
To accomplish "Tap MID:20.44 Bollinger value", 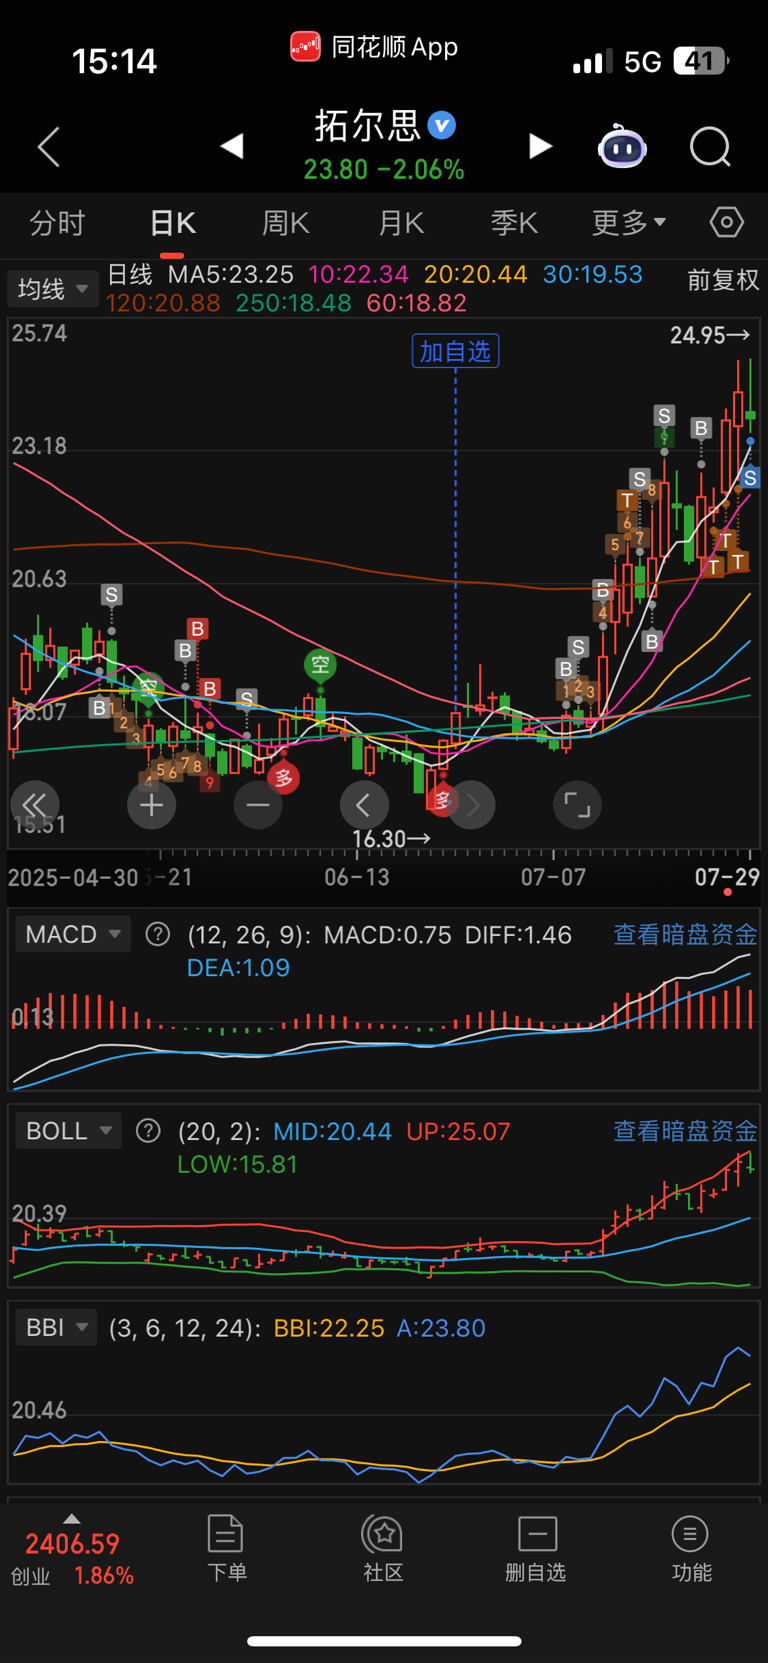I will point(332,1131).
